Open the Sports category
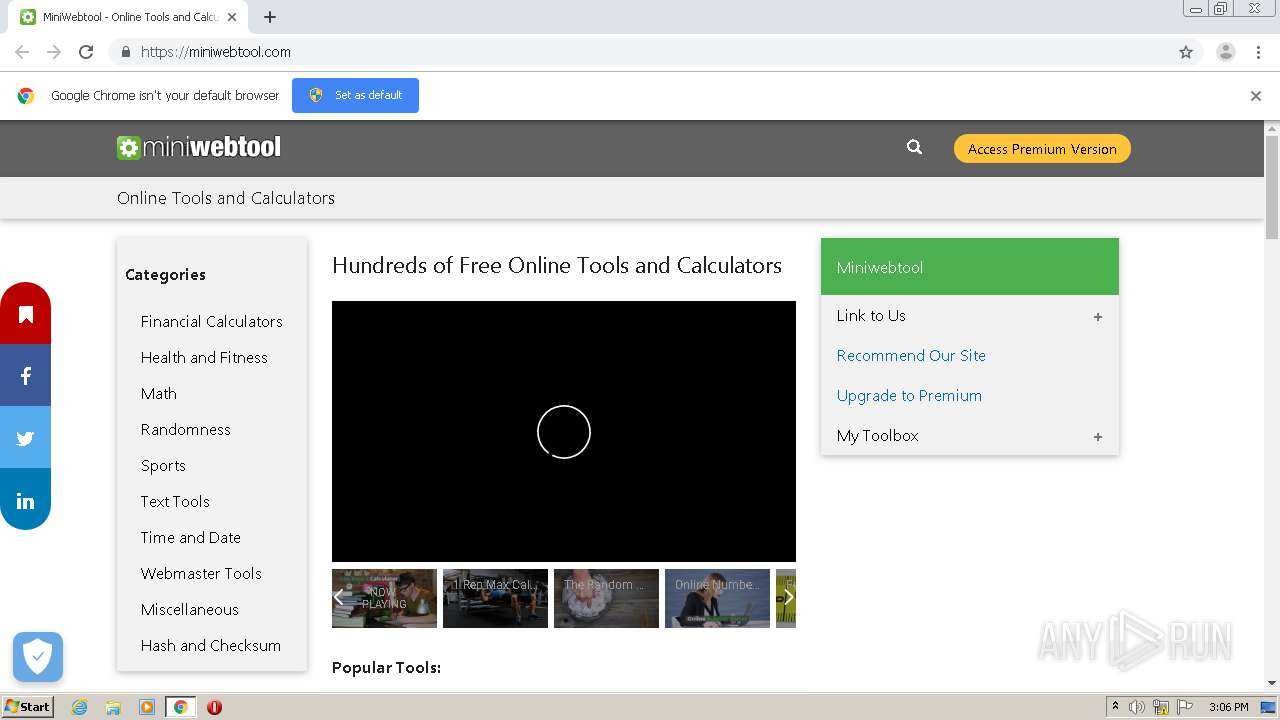The image size is (1280, 720). [x=163, y=466]
